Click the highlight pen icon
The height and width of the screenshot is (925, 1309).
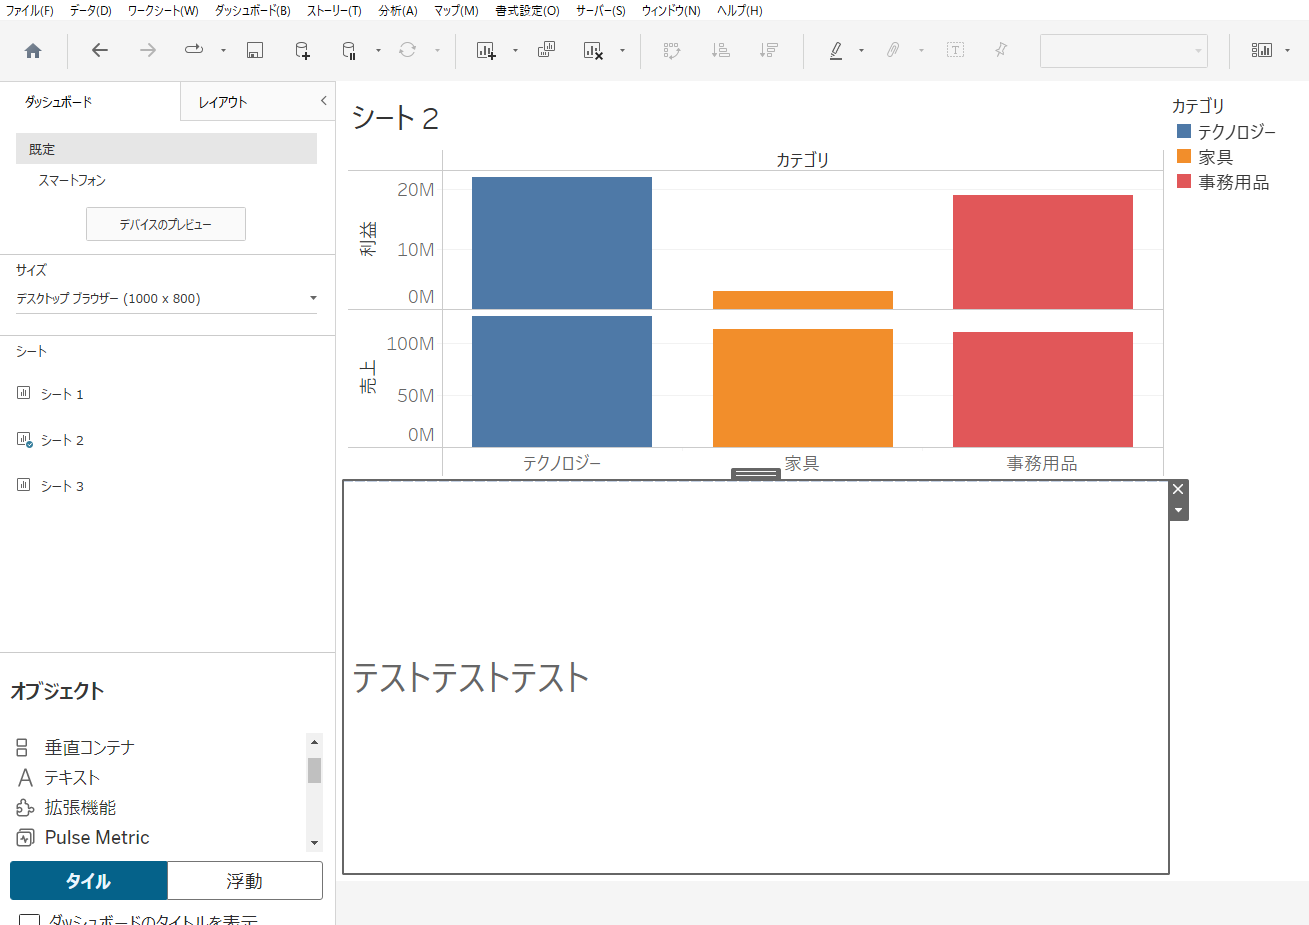pyautogui.click(x=836, y=50)
